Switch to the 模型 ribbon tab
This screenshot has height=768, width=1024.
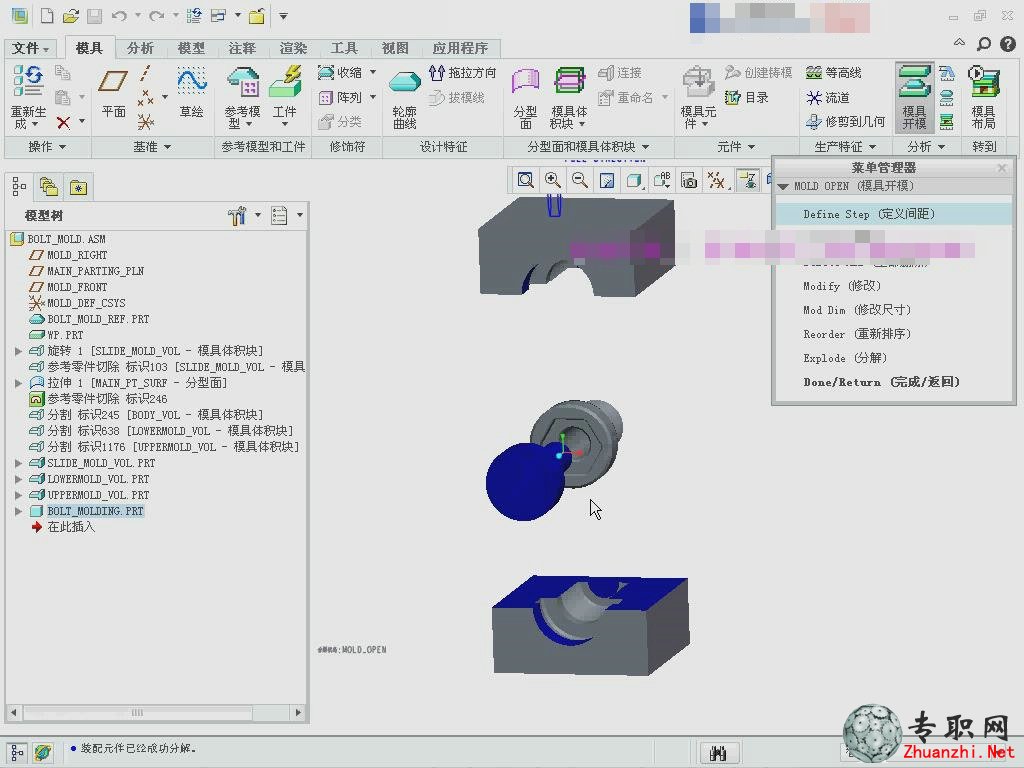point(191,48)
